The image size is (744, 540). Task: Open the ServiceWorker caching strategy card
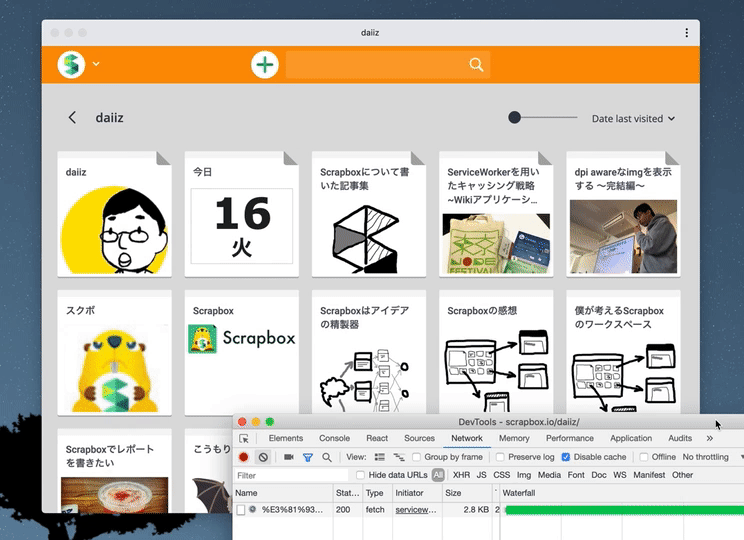tap(496, 214)
